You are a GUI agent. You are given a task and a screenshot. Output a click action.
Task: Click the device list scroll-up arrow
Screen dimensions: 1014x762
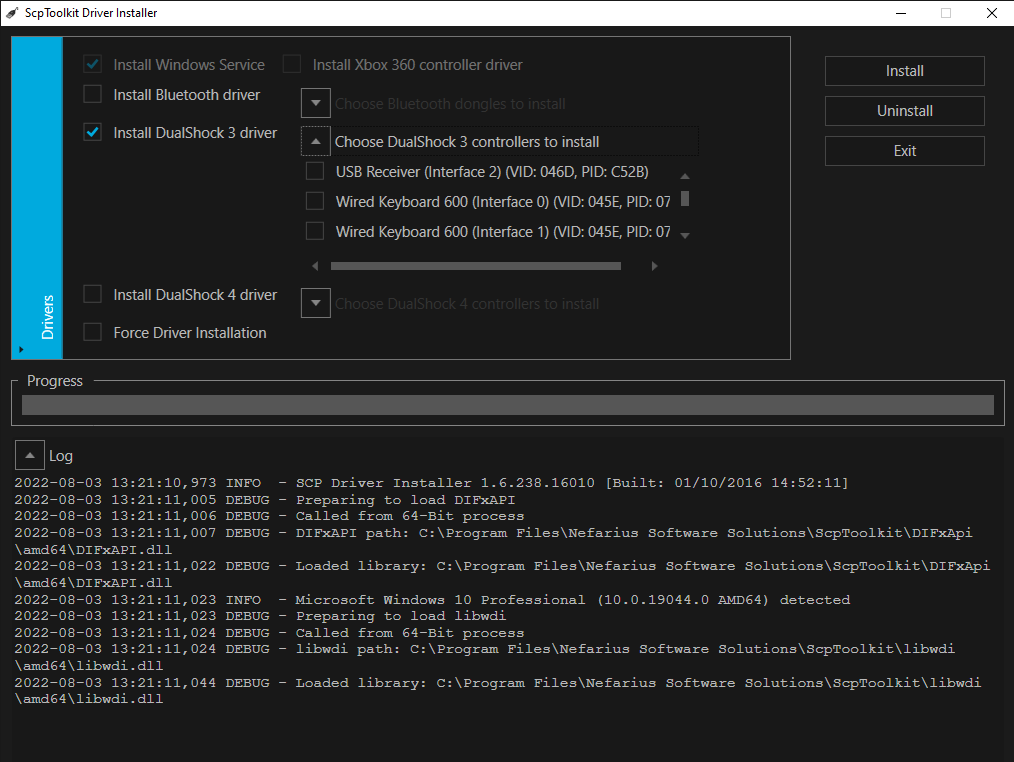point(685,176)
